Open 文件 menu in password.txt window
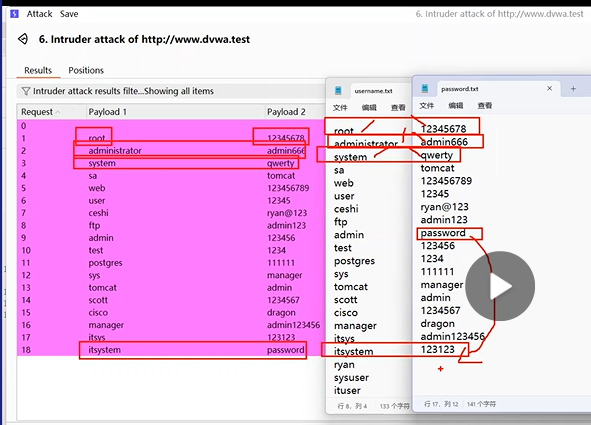The height and width of the screenshot is (425, 591). pos(427,105)
